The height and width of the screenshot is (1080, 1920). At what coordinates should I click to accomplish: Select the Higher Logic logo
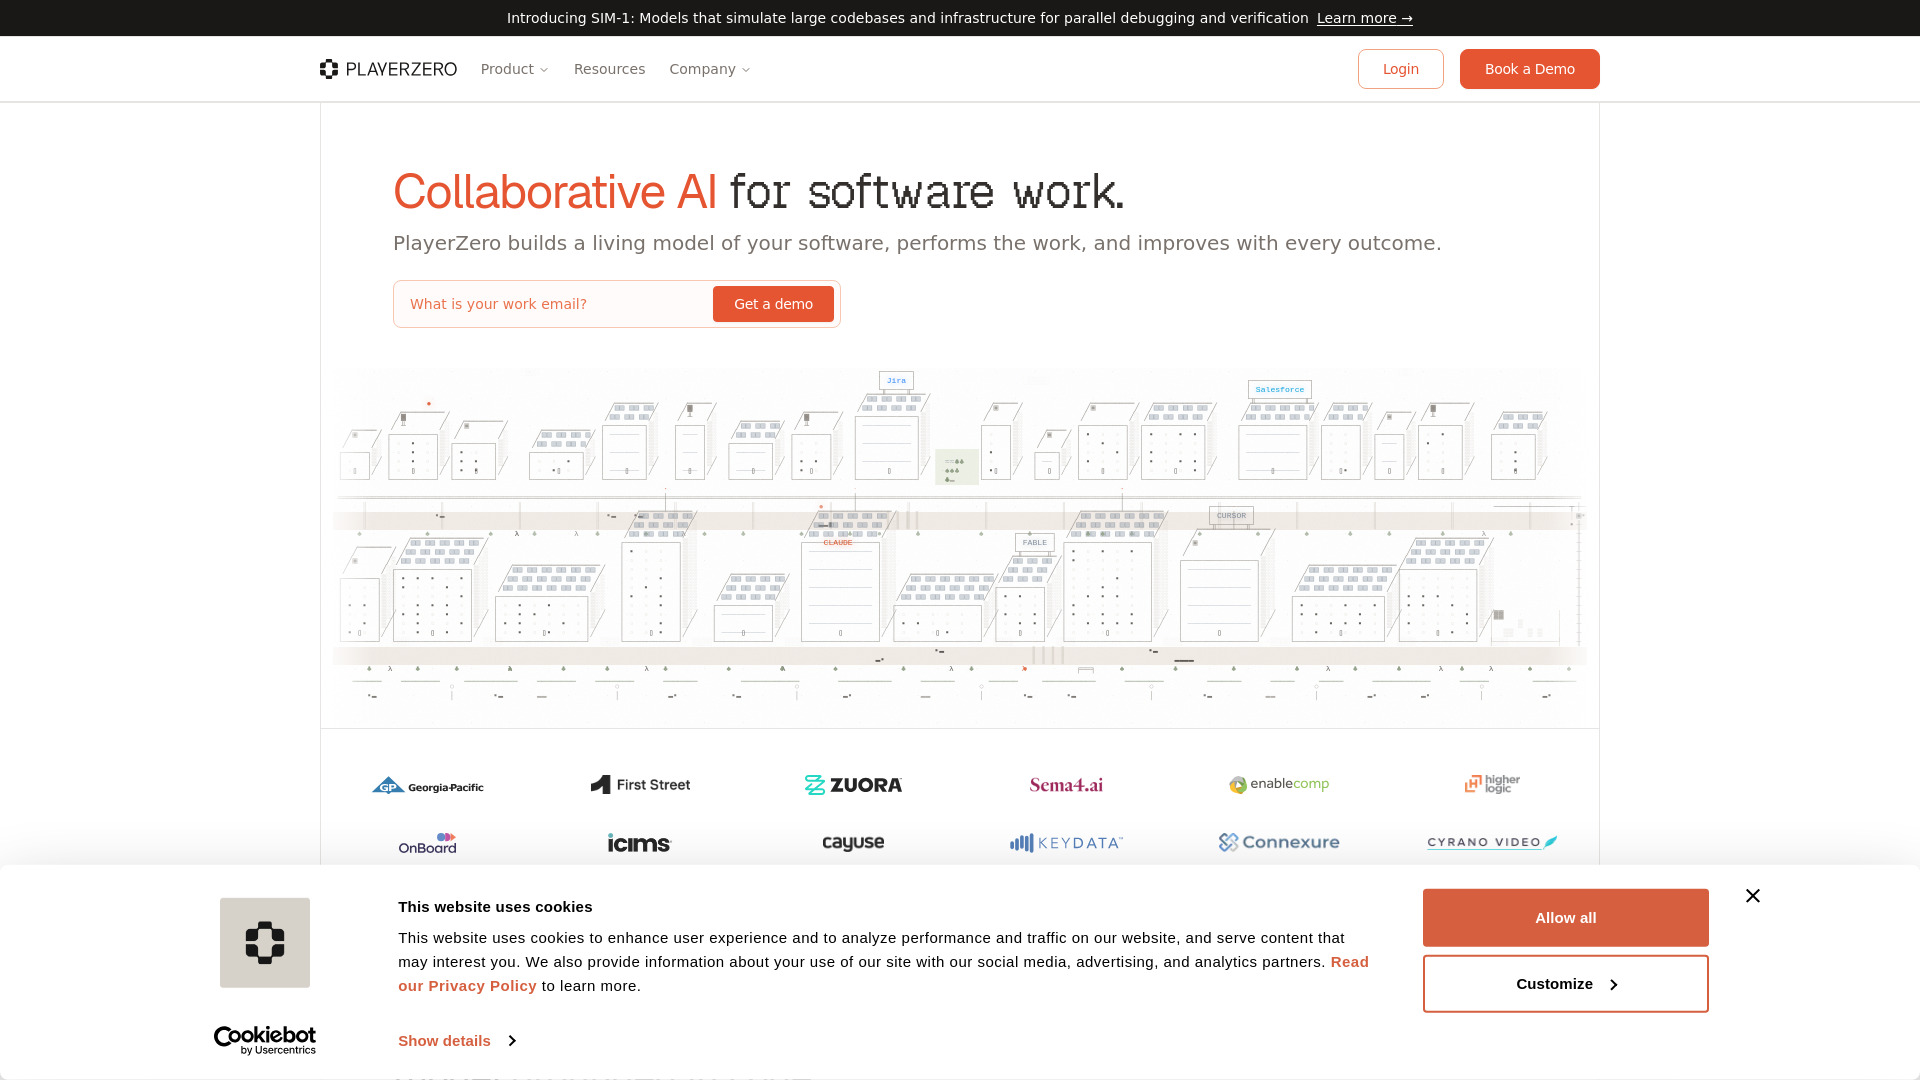coord(1492,784)
